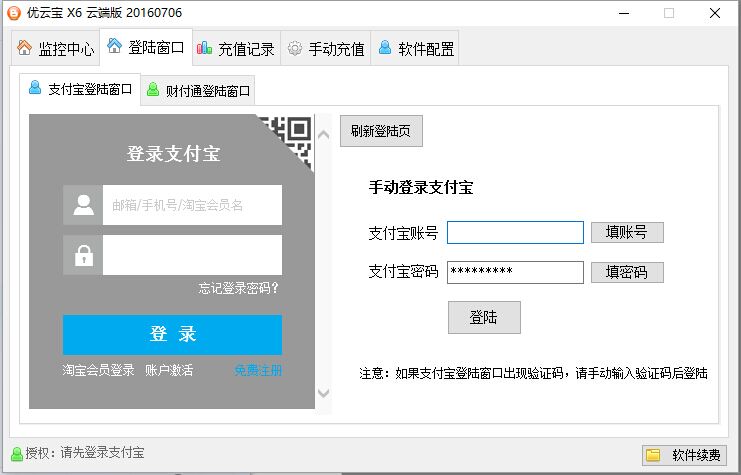Click the folder icon on 软件续费 button
741x475 pixels.
pyautogui.click(x=654, y=455)
